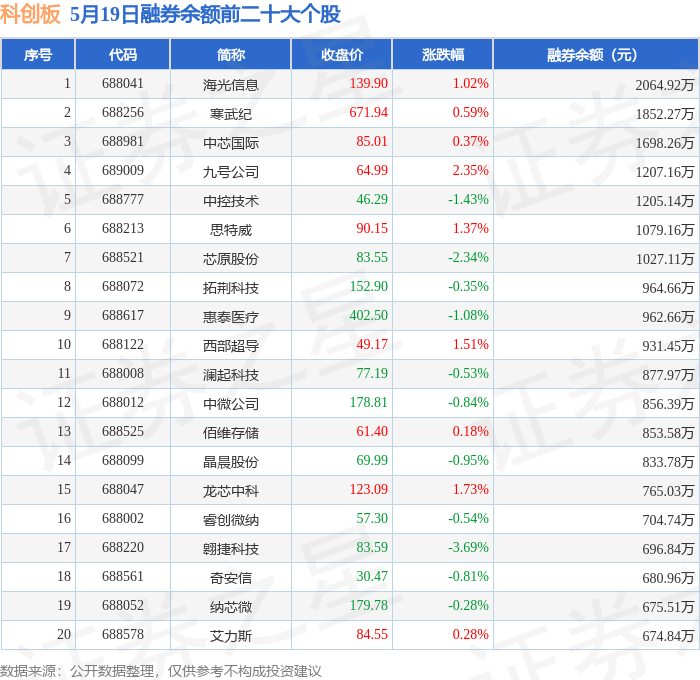The image size is (700, 680).
Task: Click closing price 671.94
Action: point(369,113)
